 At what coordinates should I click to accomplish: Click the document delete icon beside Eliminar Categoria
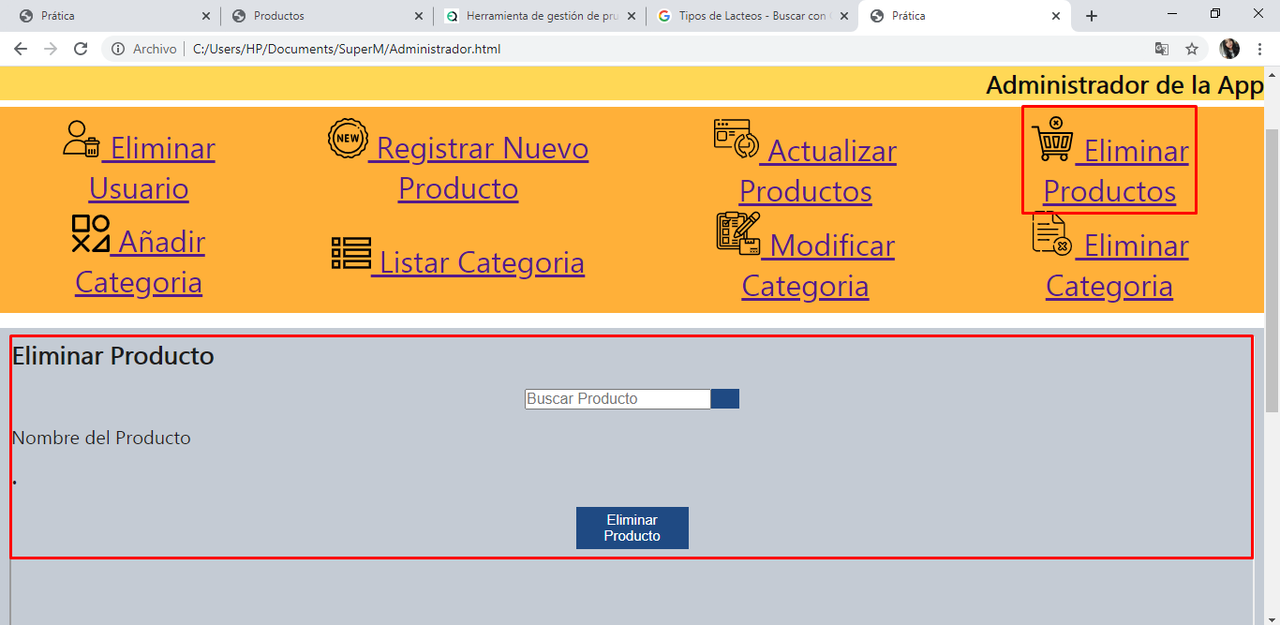click(x=1053, y=233)
